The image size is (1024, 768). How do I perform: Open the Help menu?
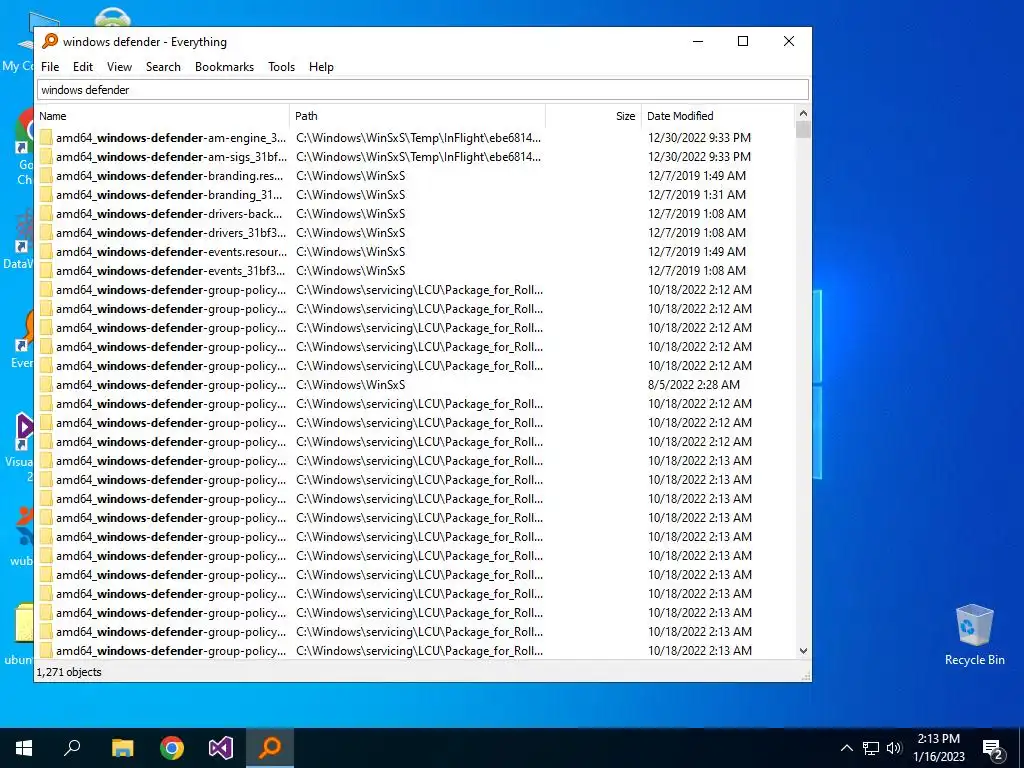pyautogui.click(x=321, y=67)
